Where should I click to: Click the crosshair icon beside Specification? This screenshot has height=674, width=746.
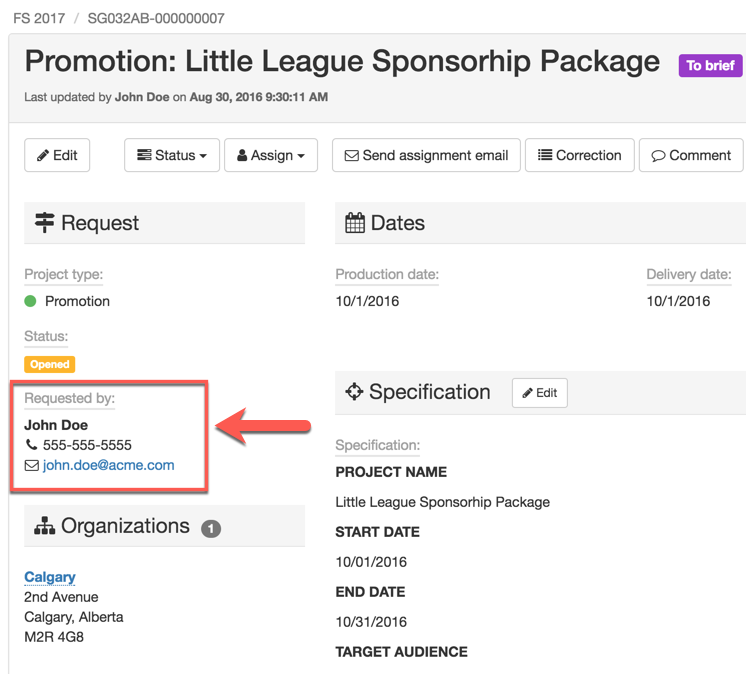click(x=354, y=392)
